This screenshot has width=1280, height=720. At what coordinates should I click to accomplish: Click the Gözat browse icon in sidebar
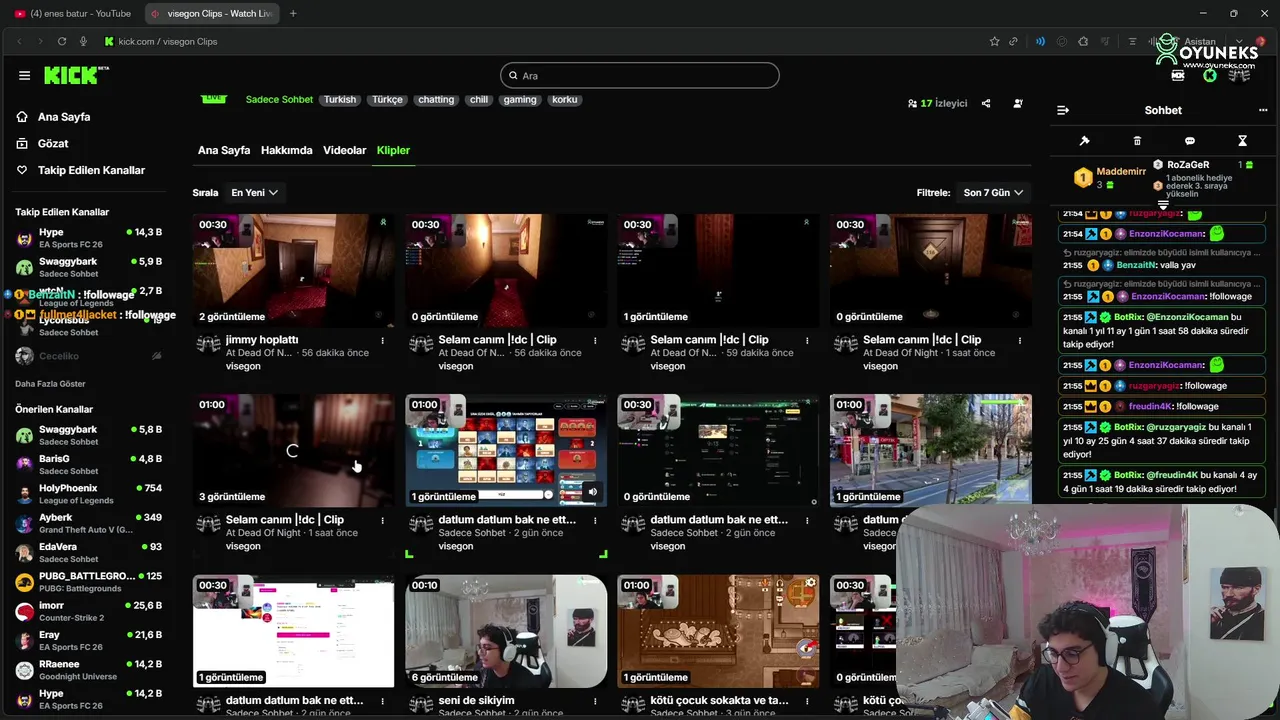[22, 144]
